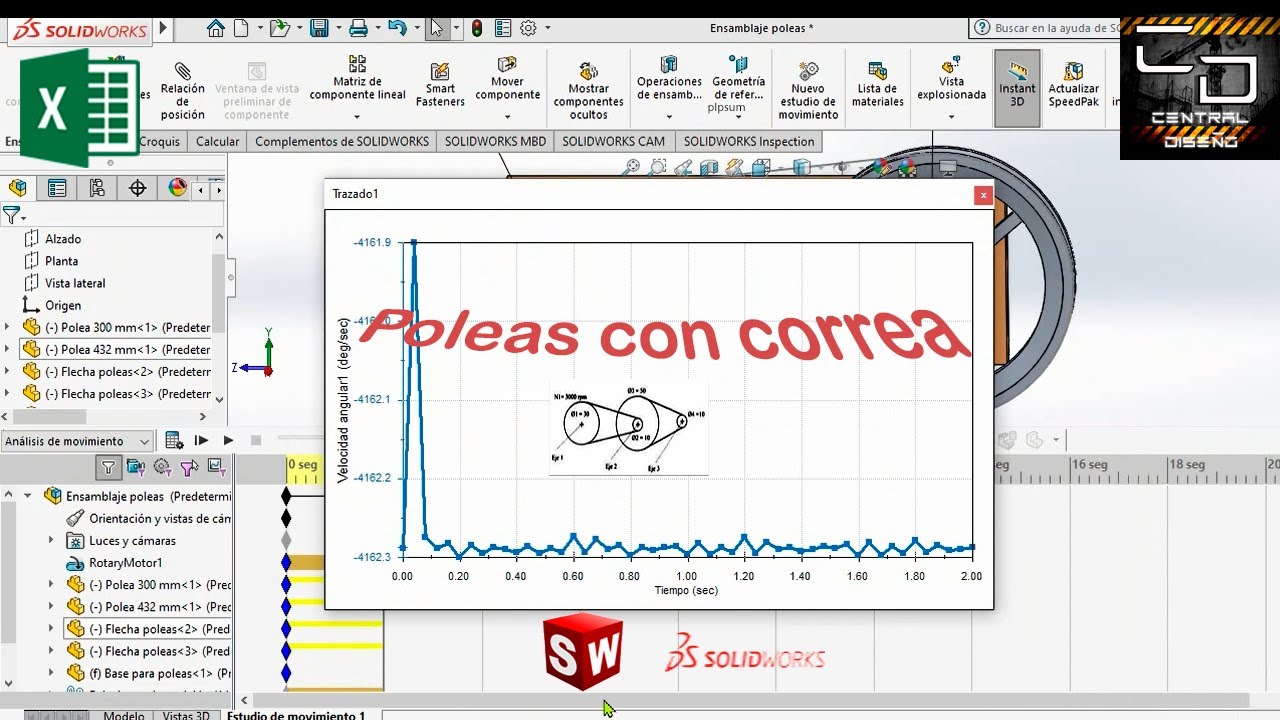Open the SOLIDWORKS MBD tab
Image resolution: width=1280 pixels, height=720 pixels.
[x=495, y=141]
